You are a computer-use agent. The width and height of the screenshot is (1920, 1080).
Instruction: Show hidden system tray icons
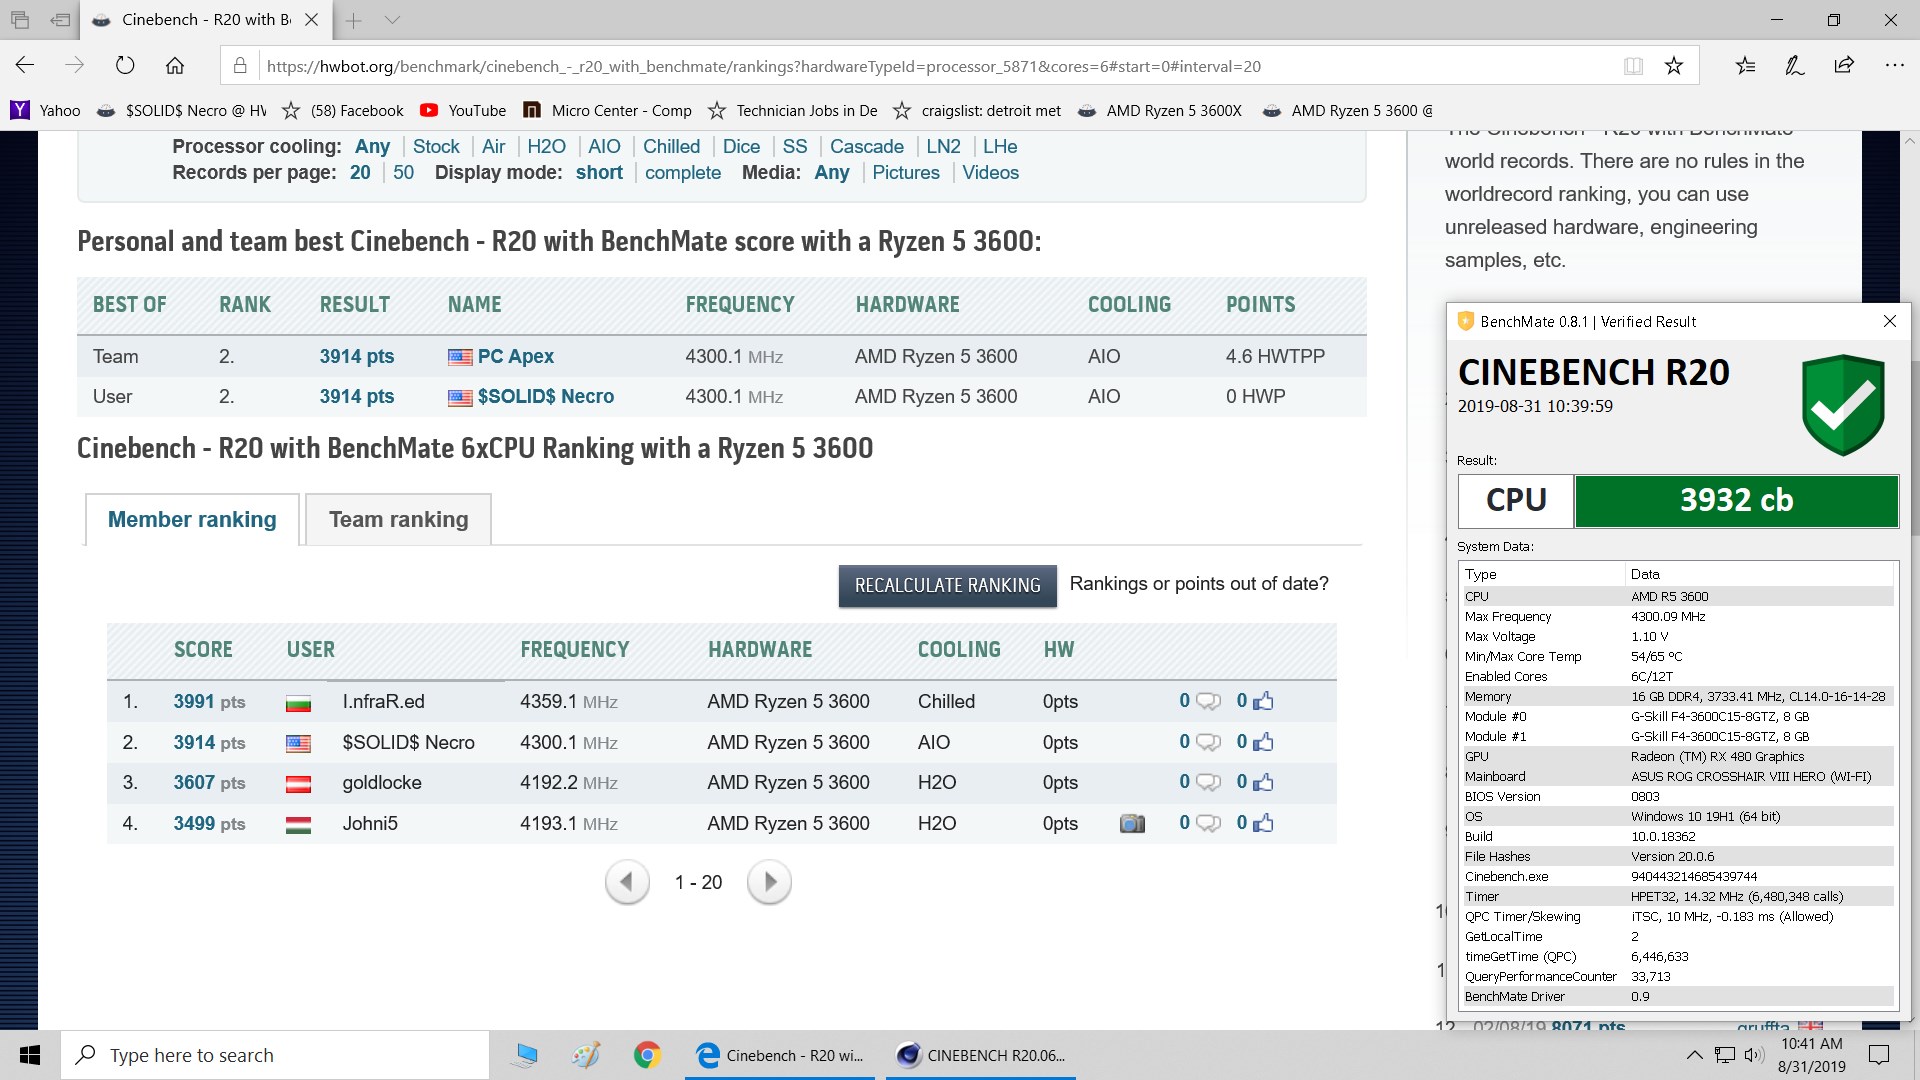pos(1694,1055)
